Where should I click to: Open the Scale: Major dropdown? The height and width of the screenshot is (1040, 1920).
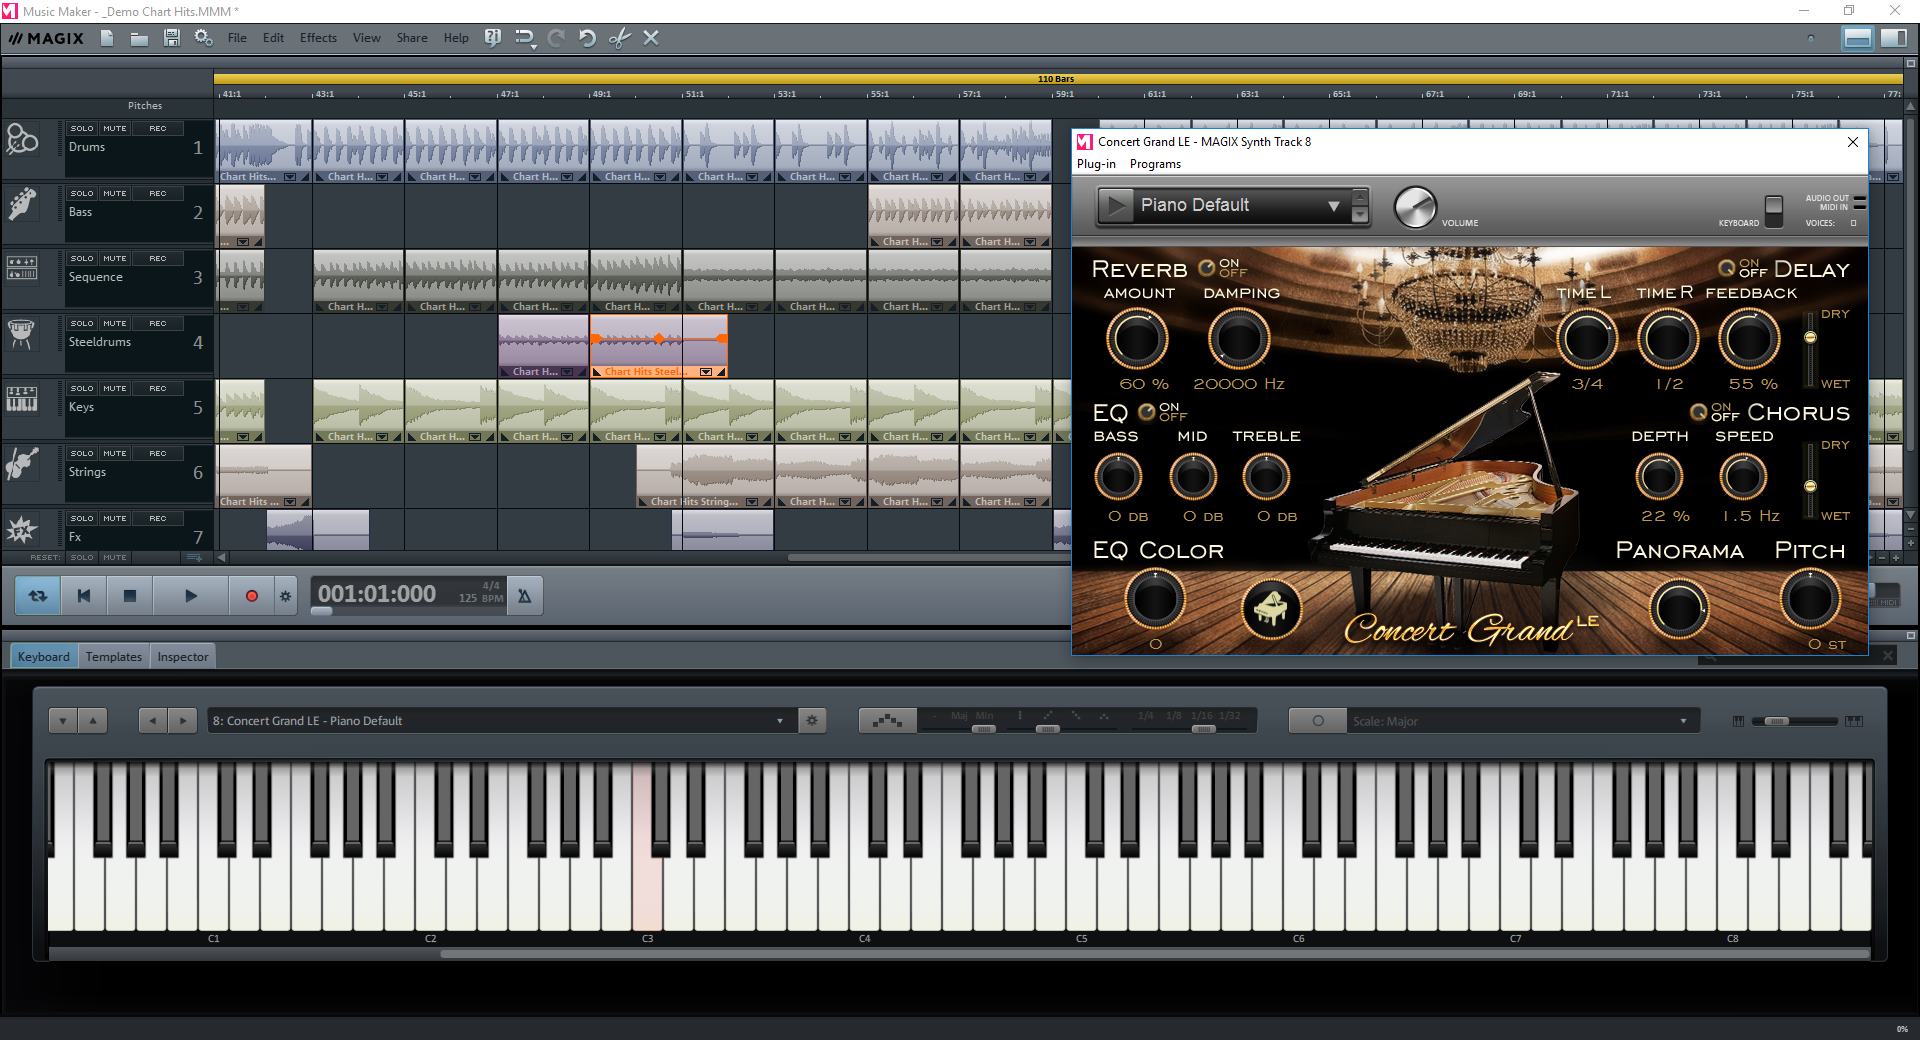tap(1683, 720)
